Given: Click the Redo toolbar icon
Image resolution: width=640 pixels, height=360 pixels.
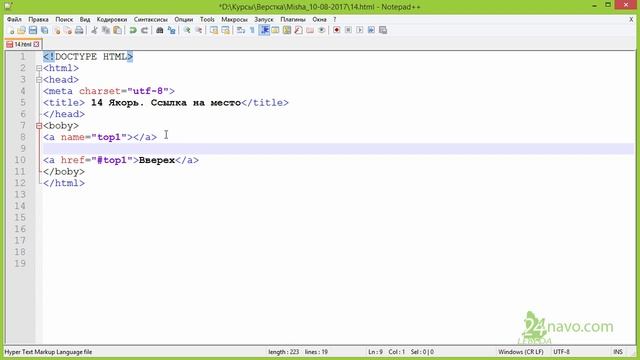Looking at the screenshot, I should [144, 30].
